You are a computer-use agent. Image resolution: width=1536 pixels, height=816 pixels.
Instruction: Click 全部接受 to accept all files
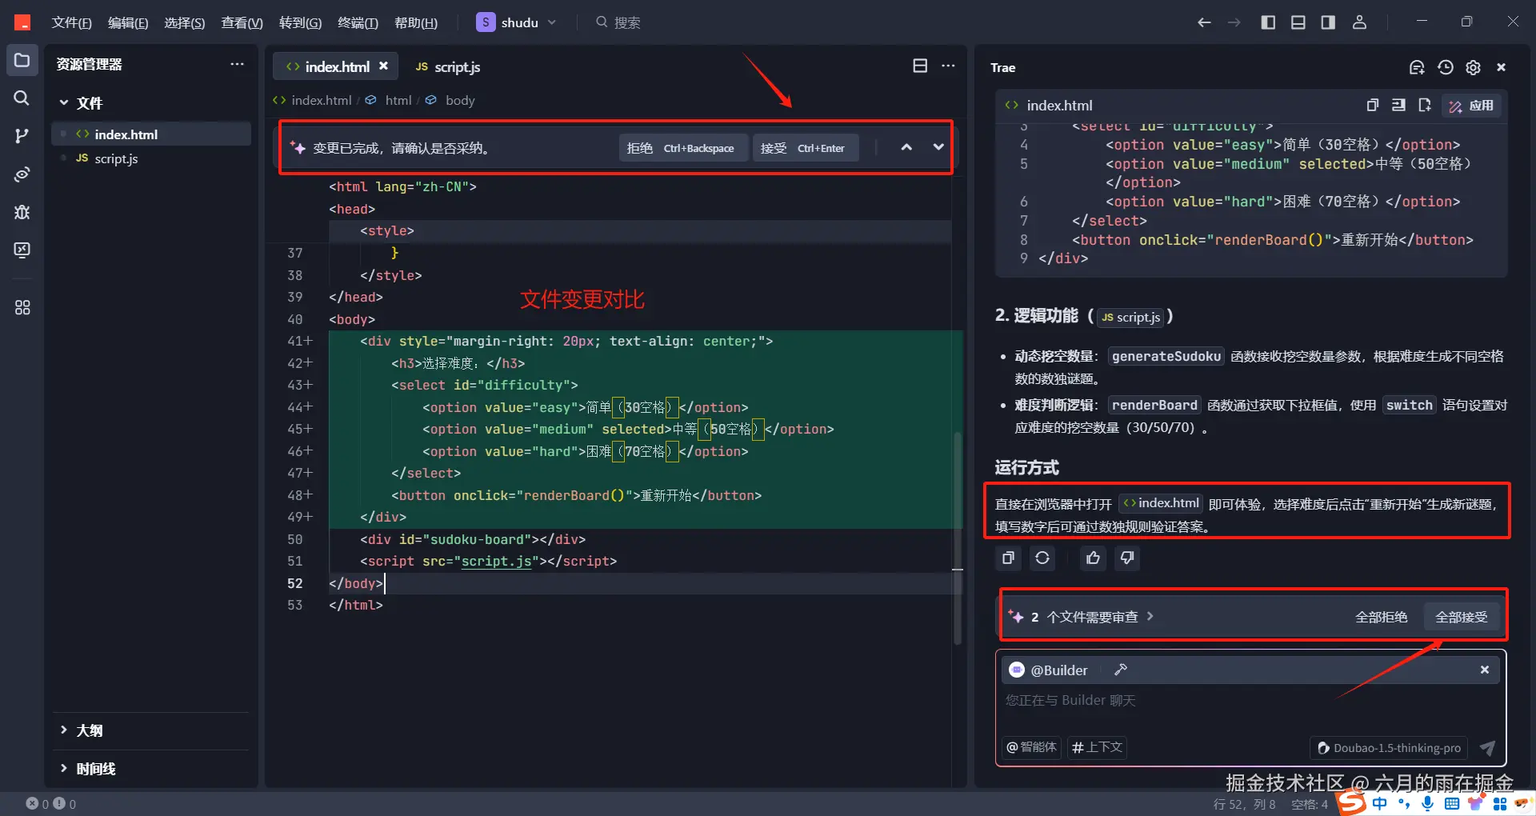coord(1461,617)
